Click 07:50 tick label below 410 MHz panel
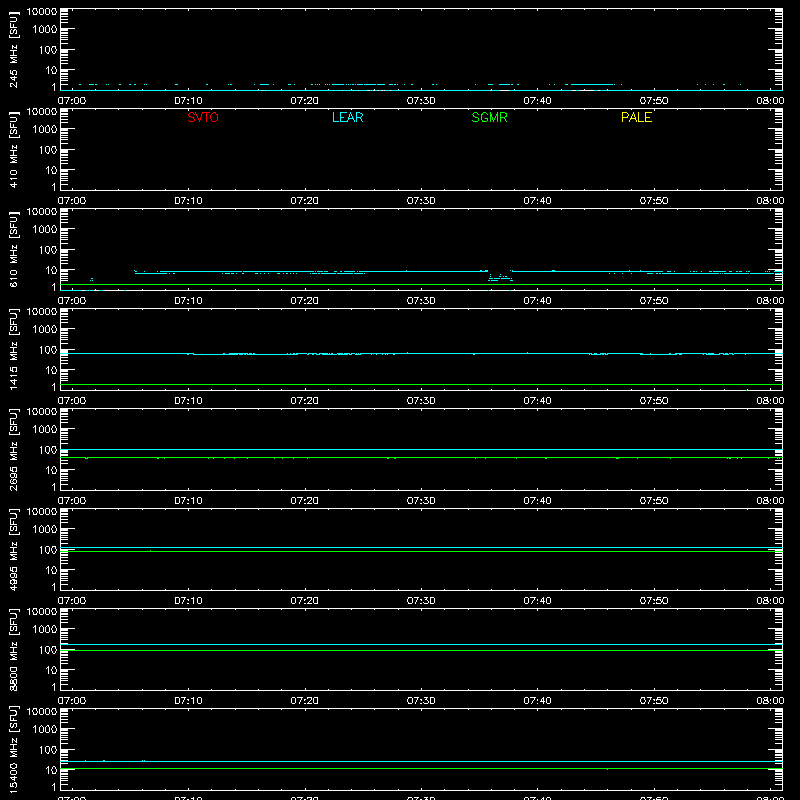The width and height of the screenshot is (800, 800). pos(654,201)
